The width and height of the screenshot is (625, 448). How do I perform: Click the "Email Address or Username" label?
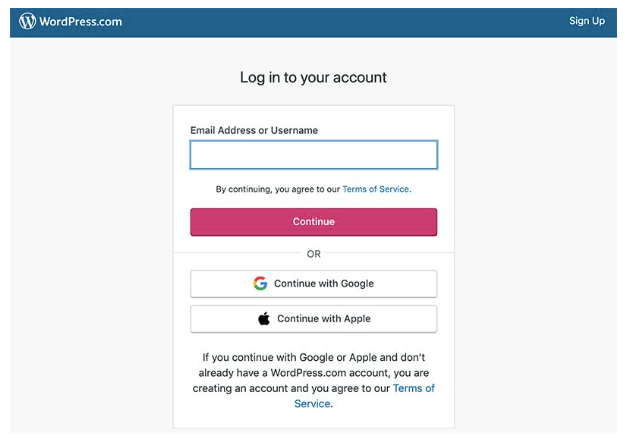(254, 131)
